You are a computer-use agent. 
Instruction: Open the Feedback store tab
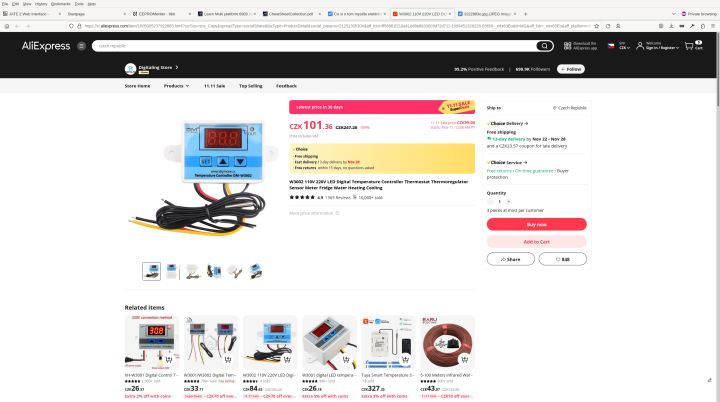286,86
